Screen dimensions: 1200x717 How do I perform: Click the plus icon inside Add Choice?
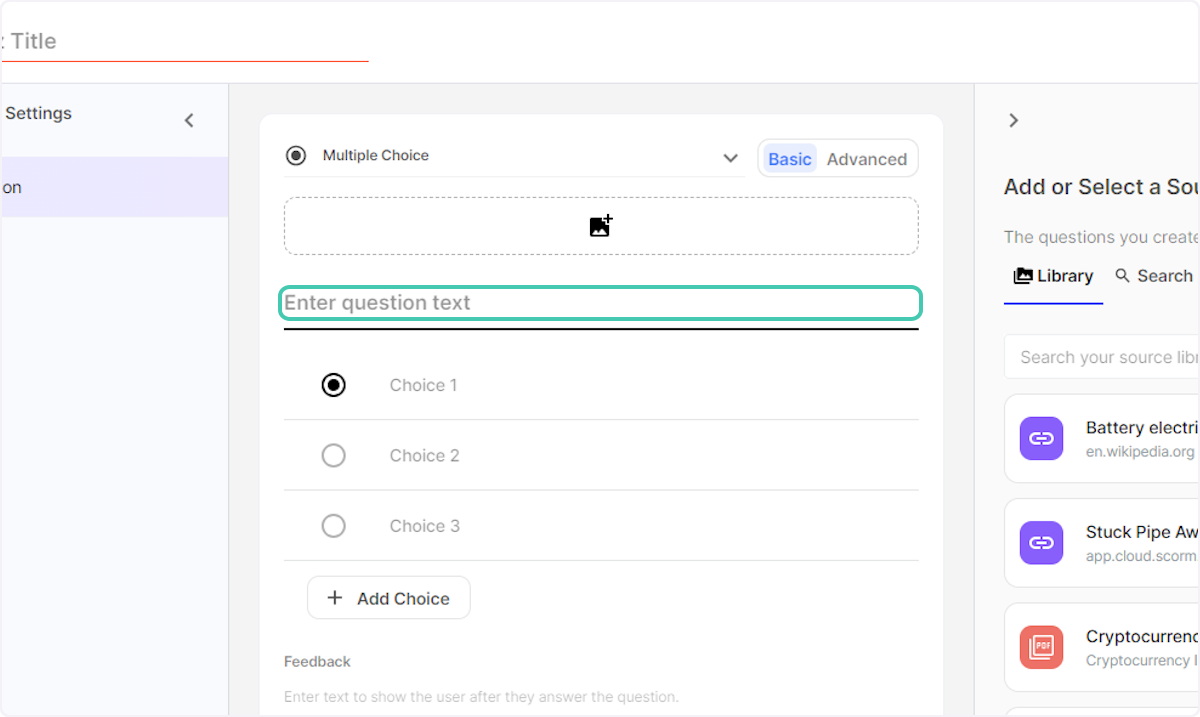tap(334, 597)
